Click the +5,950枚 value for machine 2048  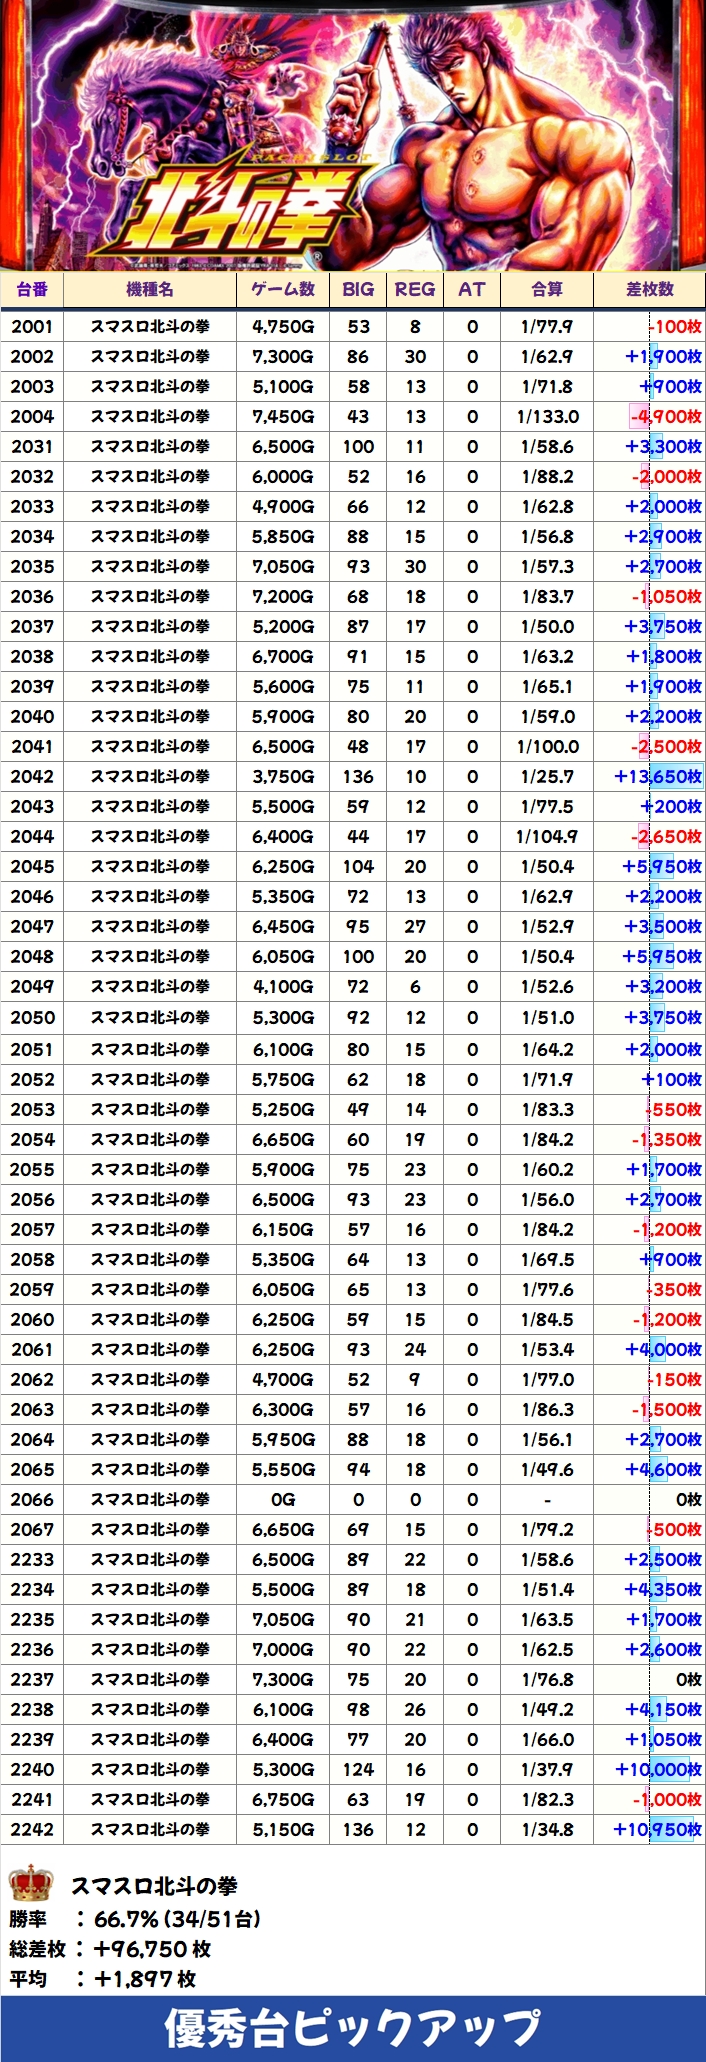coord(663,956)
